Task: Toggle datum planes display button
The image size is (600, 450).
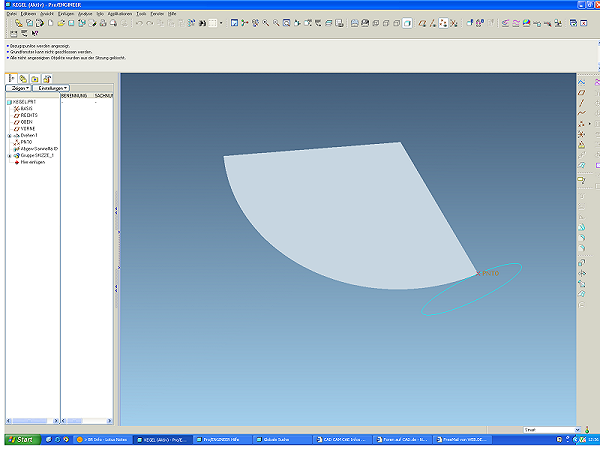Action: tap(422, 23)
